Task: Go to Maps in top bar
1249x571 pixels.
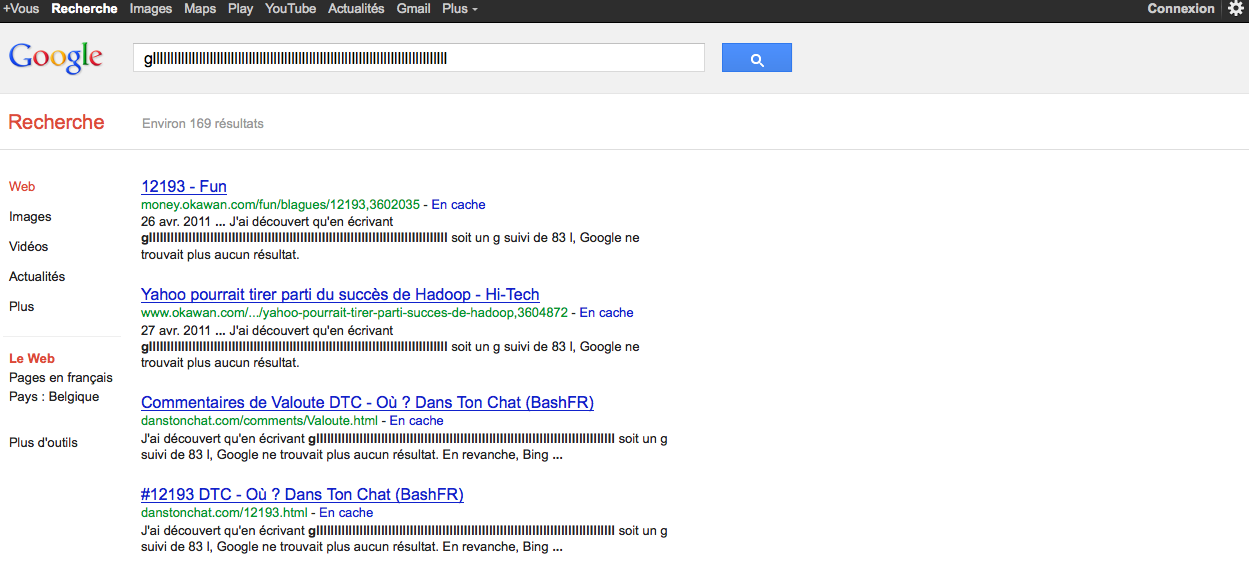Action: coord(200,9)
